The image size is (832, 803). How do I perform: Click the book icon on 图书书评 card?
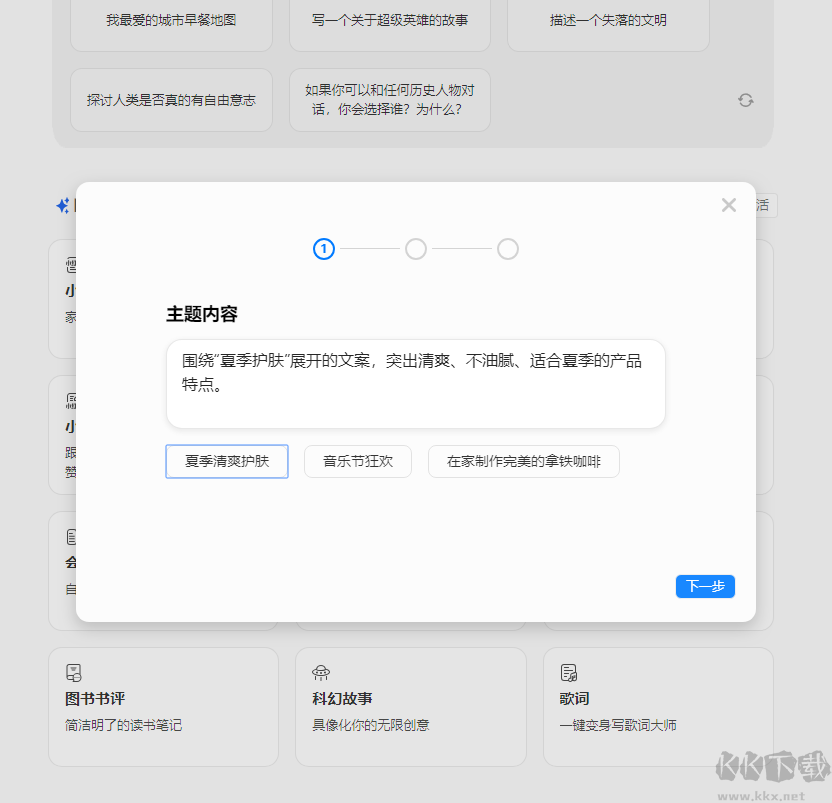(73, 672)
